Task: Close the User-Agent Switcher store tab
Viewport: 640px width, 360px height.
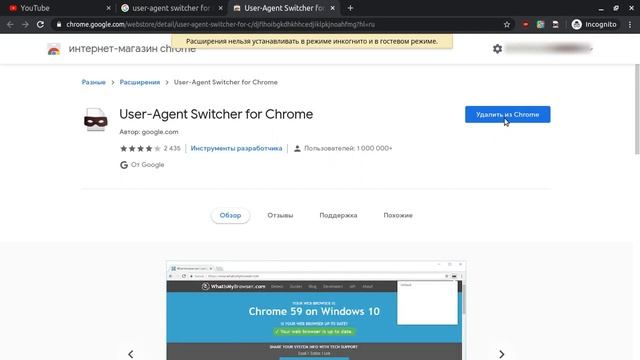Action: [x=333, y=8]
